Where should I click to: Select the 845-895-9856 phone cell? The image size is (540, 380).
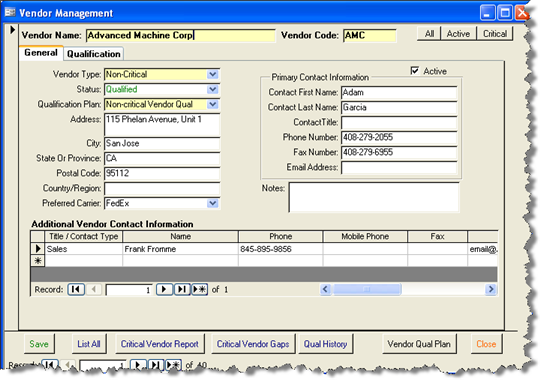tap(280, 249)
